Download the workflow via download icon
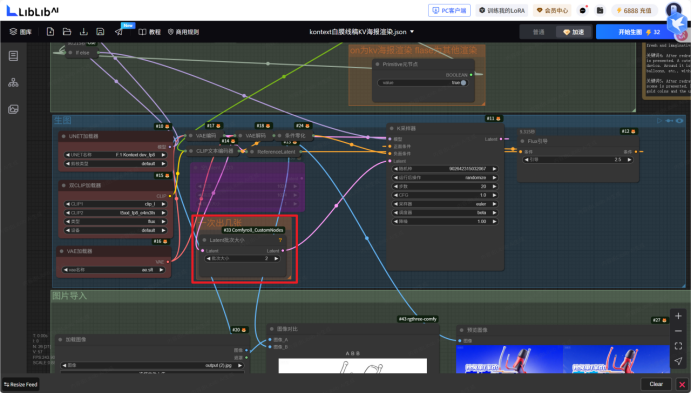 click(x=83, y=32)
